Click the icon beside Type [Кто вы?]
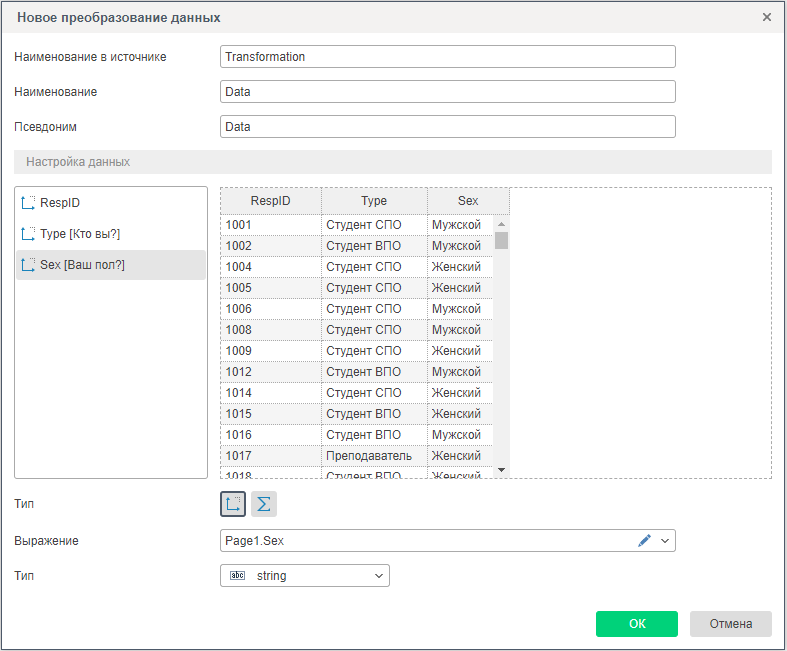Screen dimensions: 787x651 click(x=28, y=234)
